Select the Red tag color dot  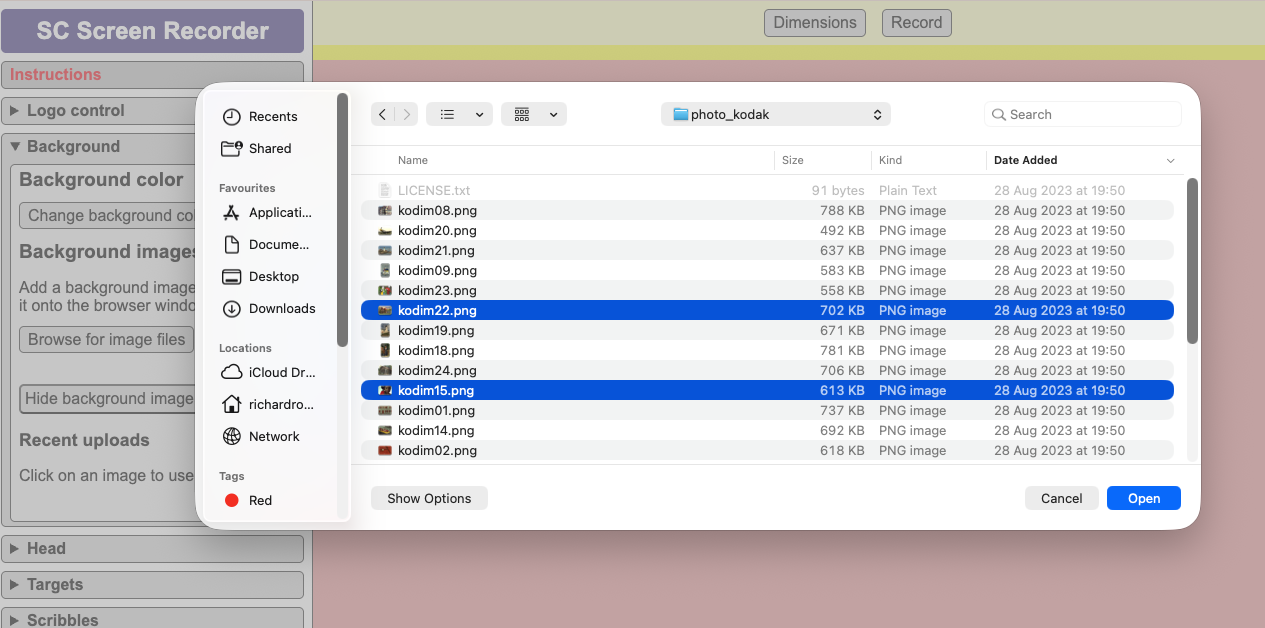(231, 500)
